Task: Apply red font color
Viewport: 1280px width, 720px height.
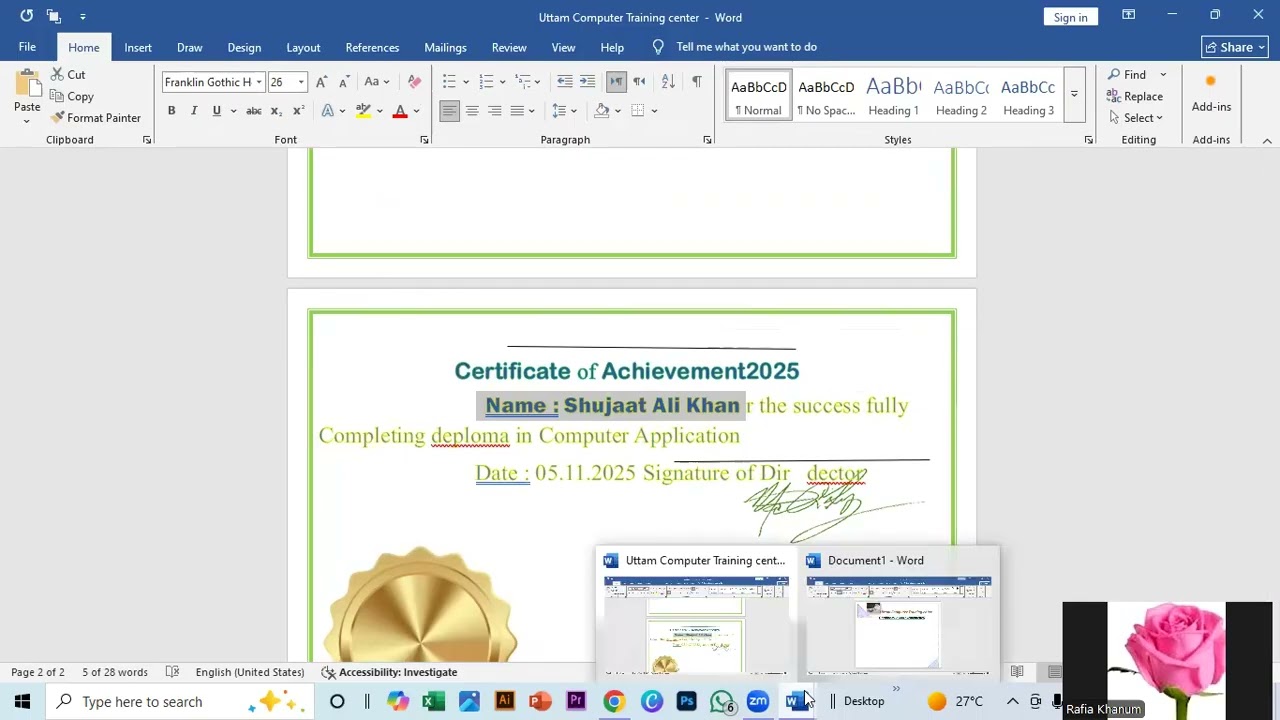Action: [400, 111]
